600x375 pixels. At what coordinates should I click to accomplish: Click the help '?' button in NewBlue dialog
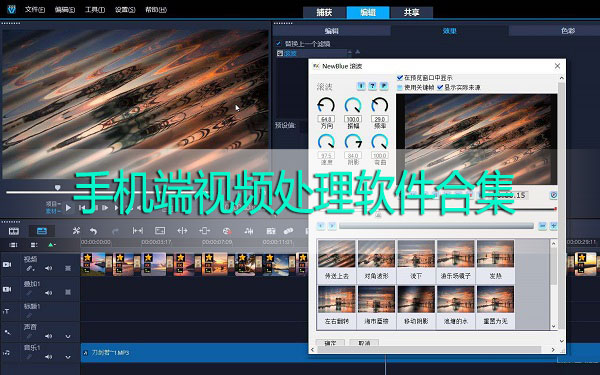372,86
